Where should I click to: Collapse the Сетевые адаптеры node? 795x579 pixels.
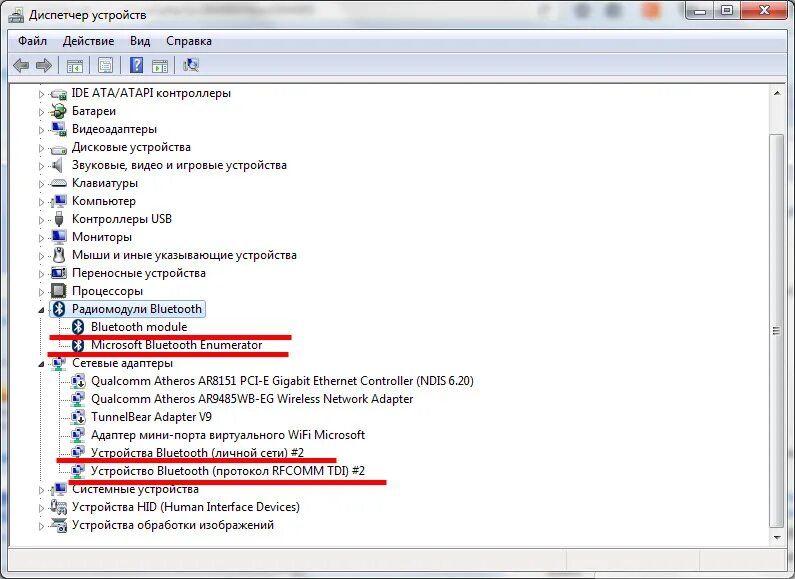(42, 364)
